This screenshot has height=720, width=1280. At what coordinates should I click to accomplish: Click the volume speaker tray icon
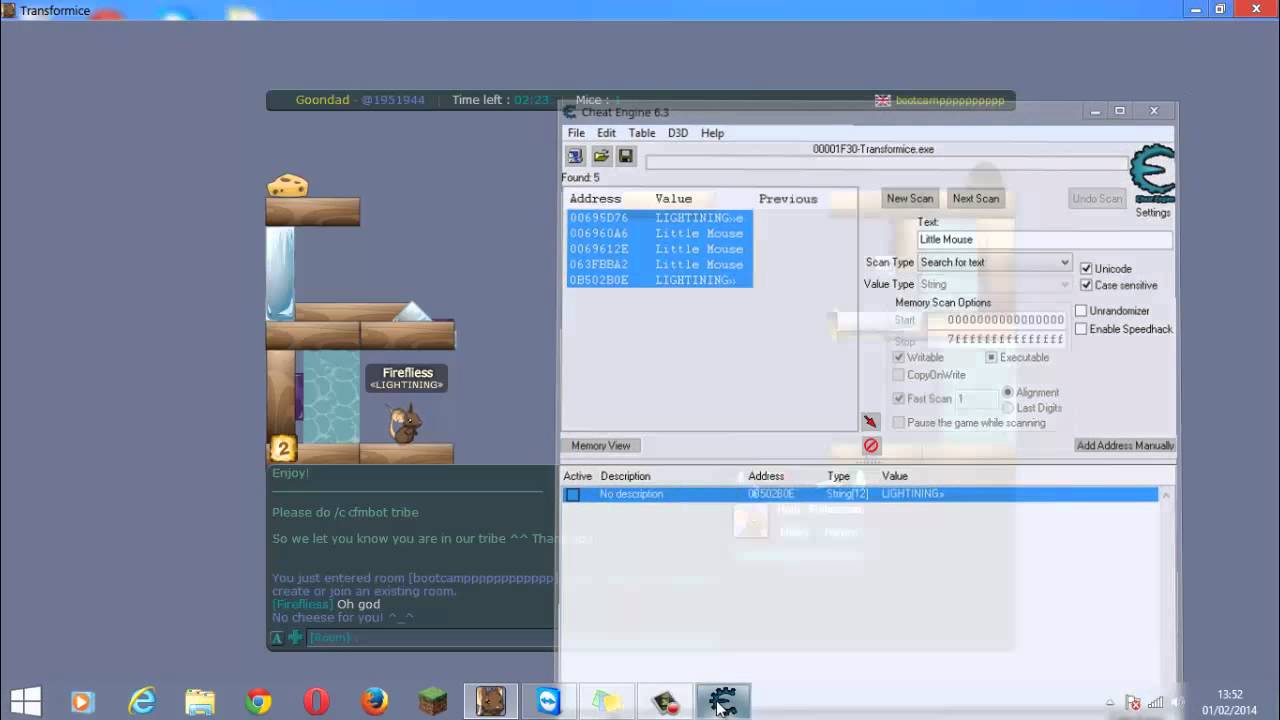(x=1179, y=703)
